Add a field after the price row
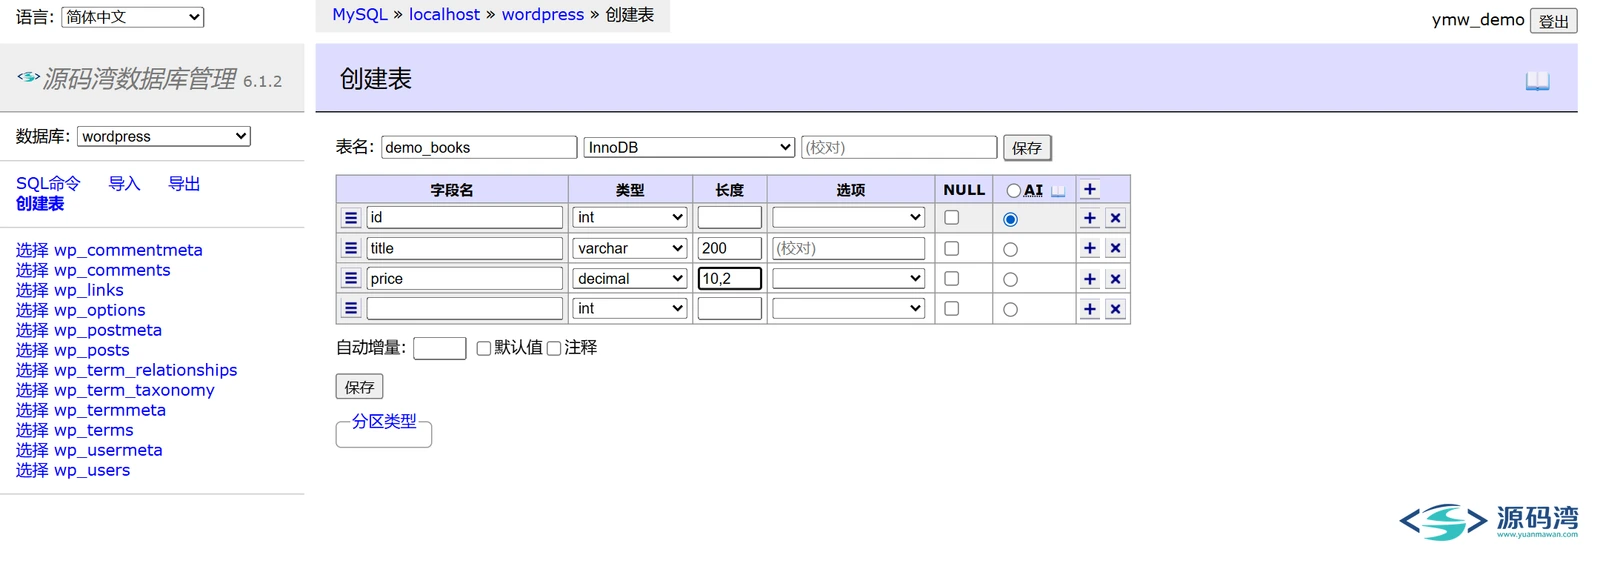The height and width of the screenshot is (561, 1600). tap(1090, 279)
